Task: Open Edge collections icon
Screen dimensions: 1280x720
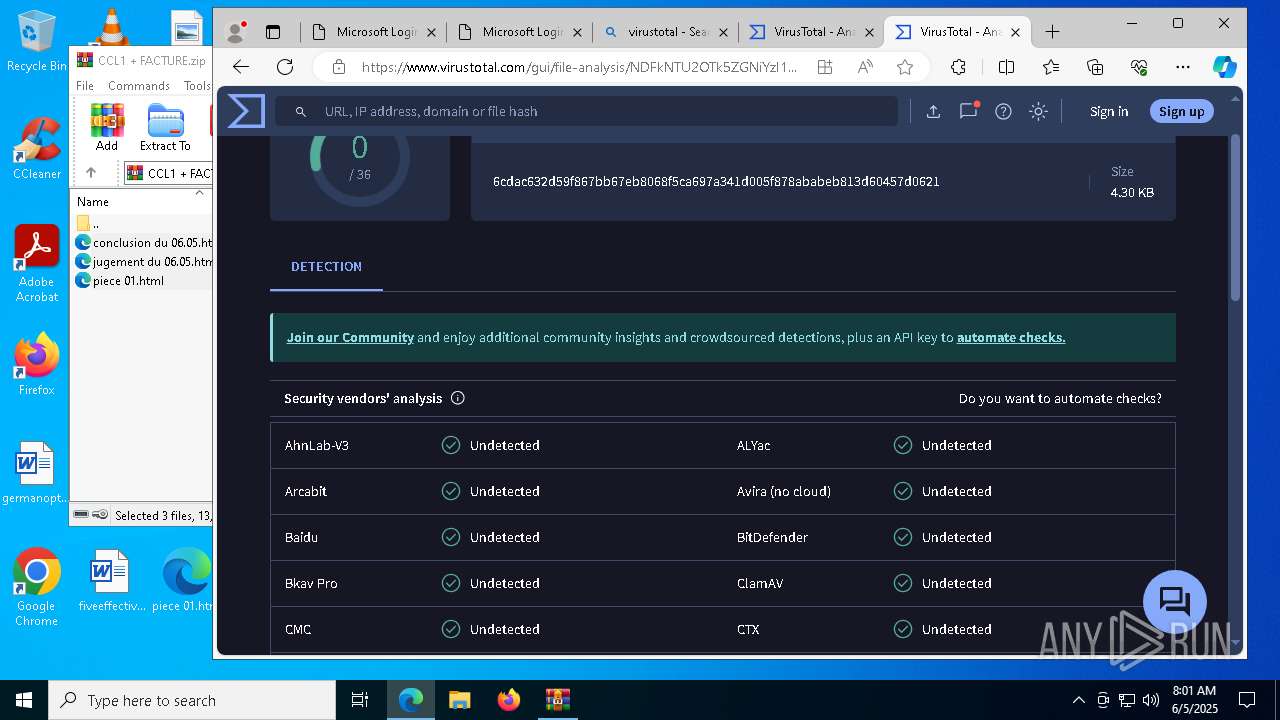Action: 1095,67
